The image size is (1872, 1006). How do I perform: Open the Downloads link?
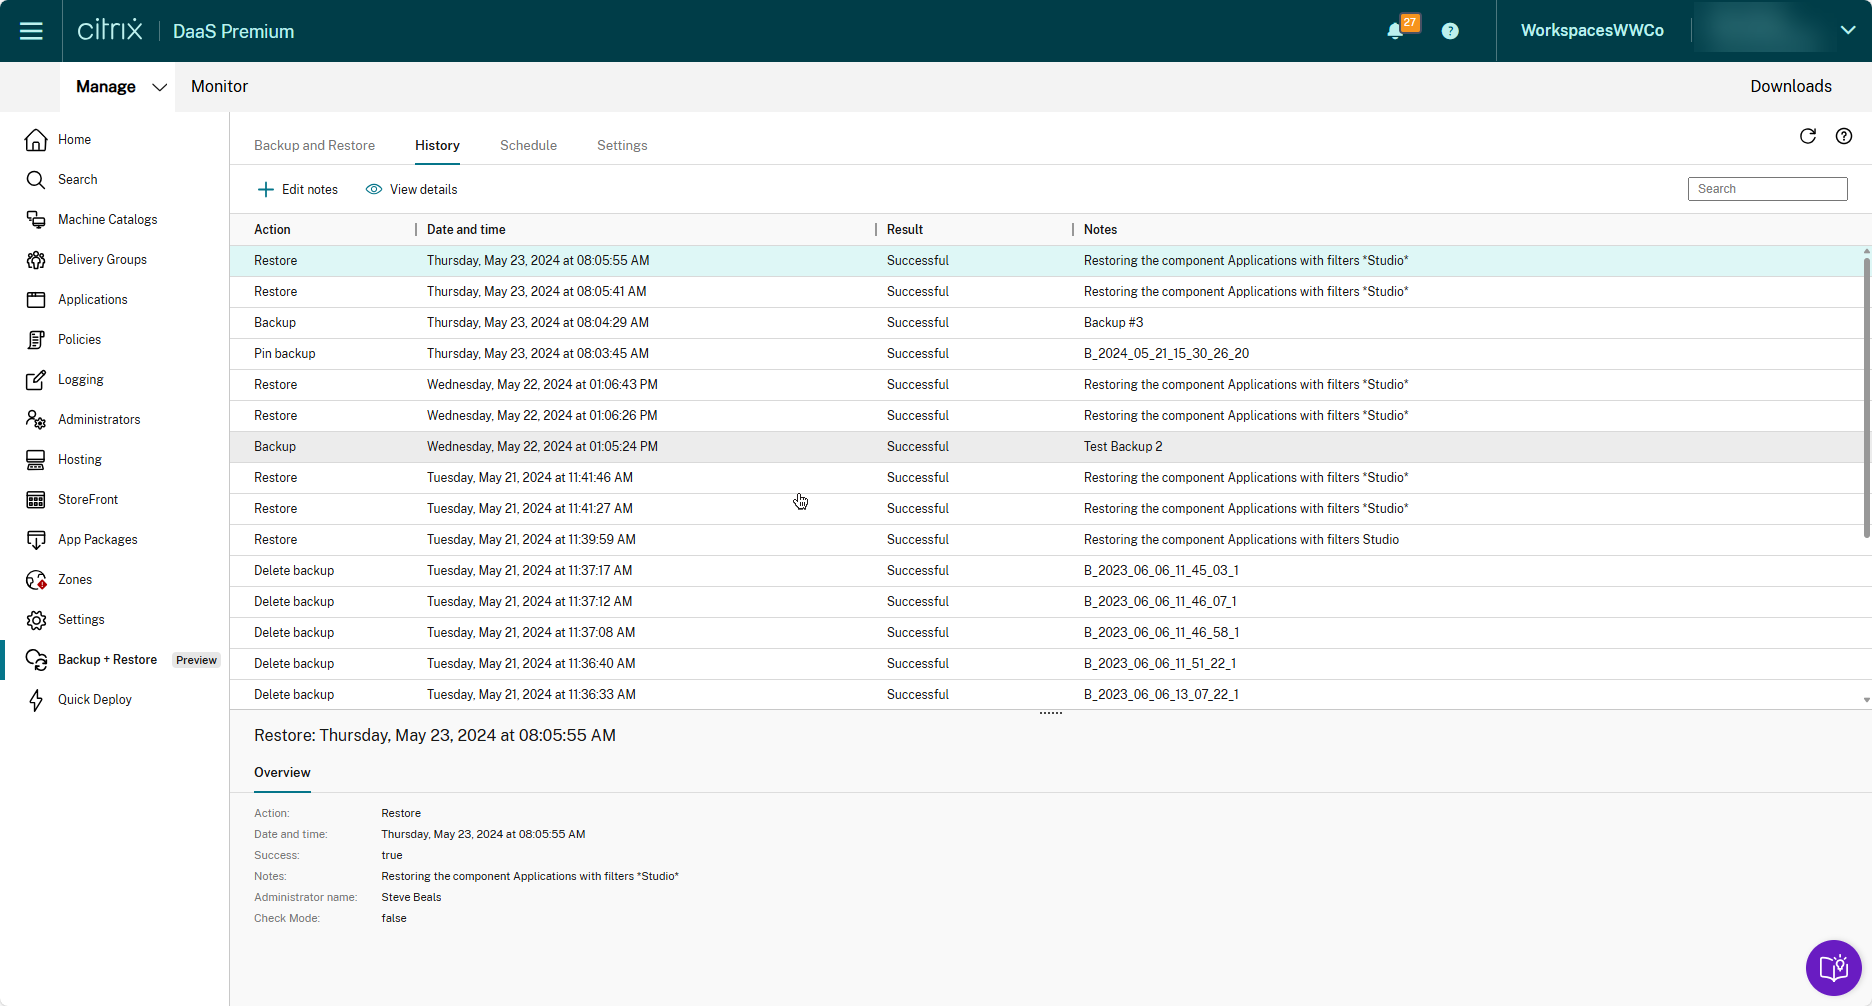[1790, 87]
